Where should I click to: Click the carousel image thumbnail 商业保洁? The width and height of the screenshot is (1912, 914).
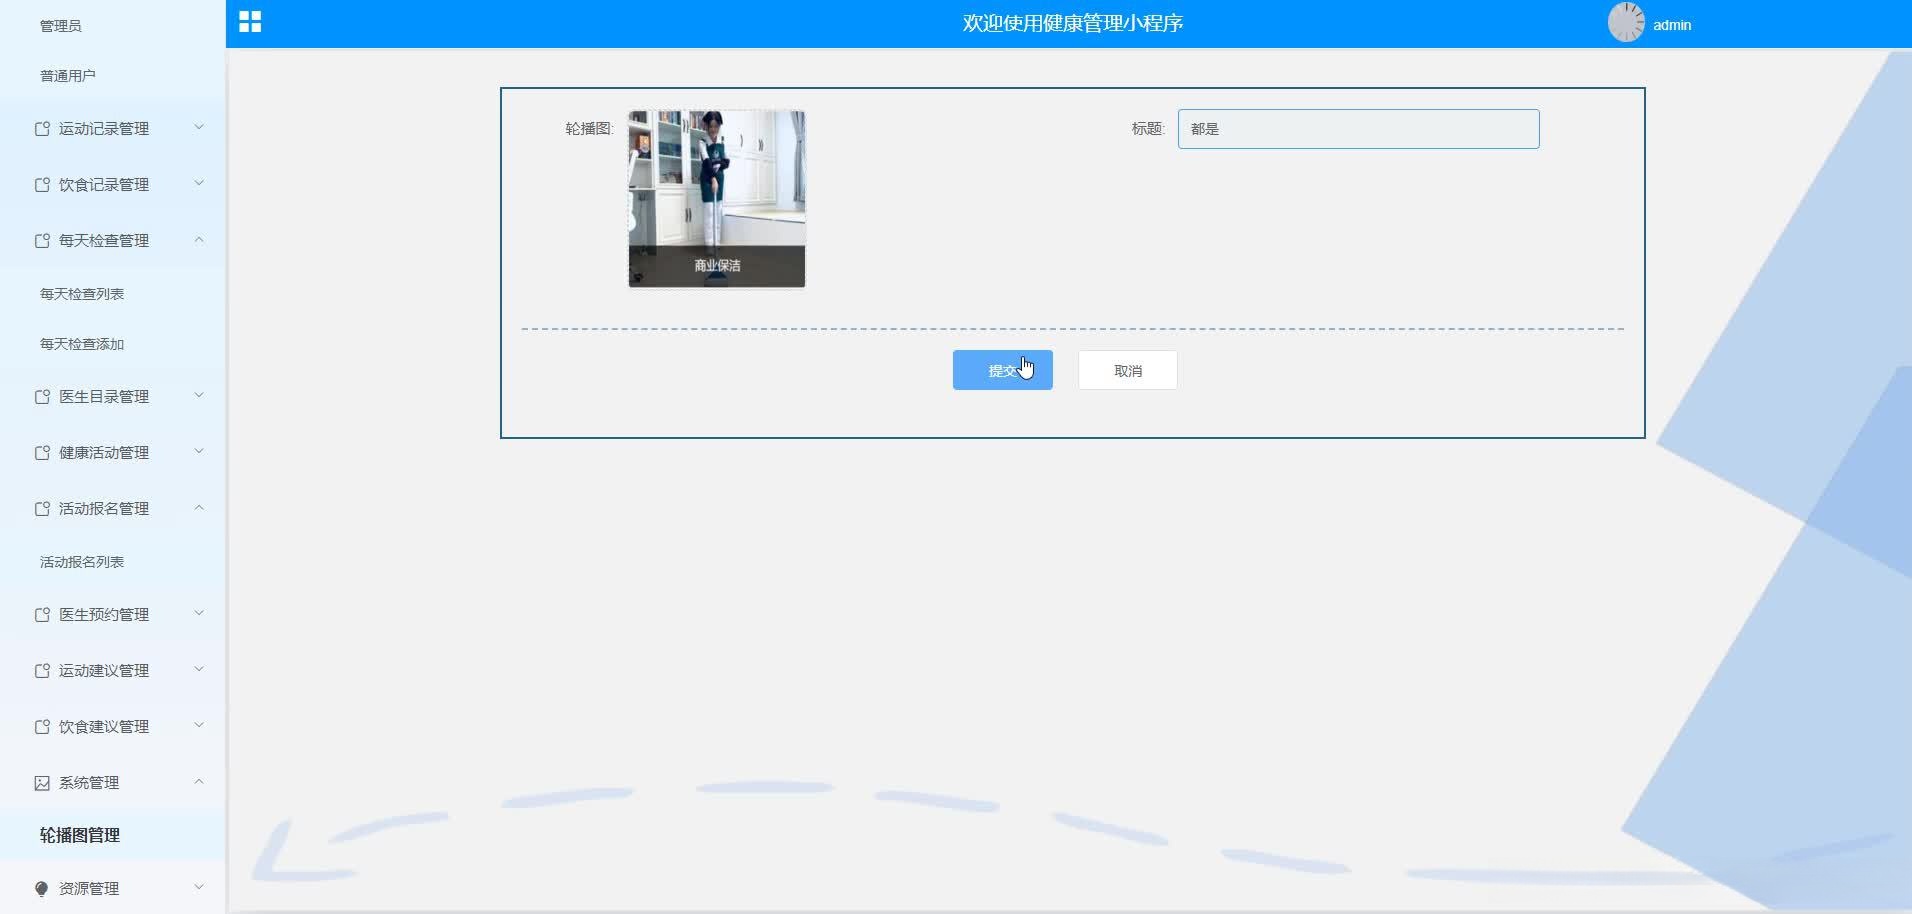[x=714, y=198]
